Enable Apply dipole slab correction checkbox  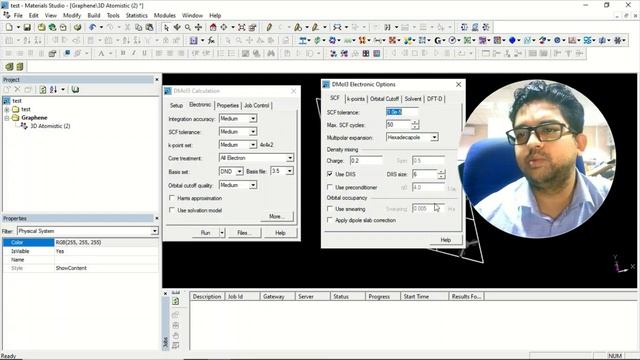click(330, 220)
